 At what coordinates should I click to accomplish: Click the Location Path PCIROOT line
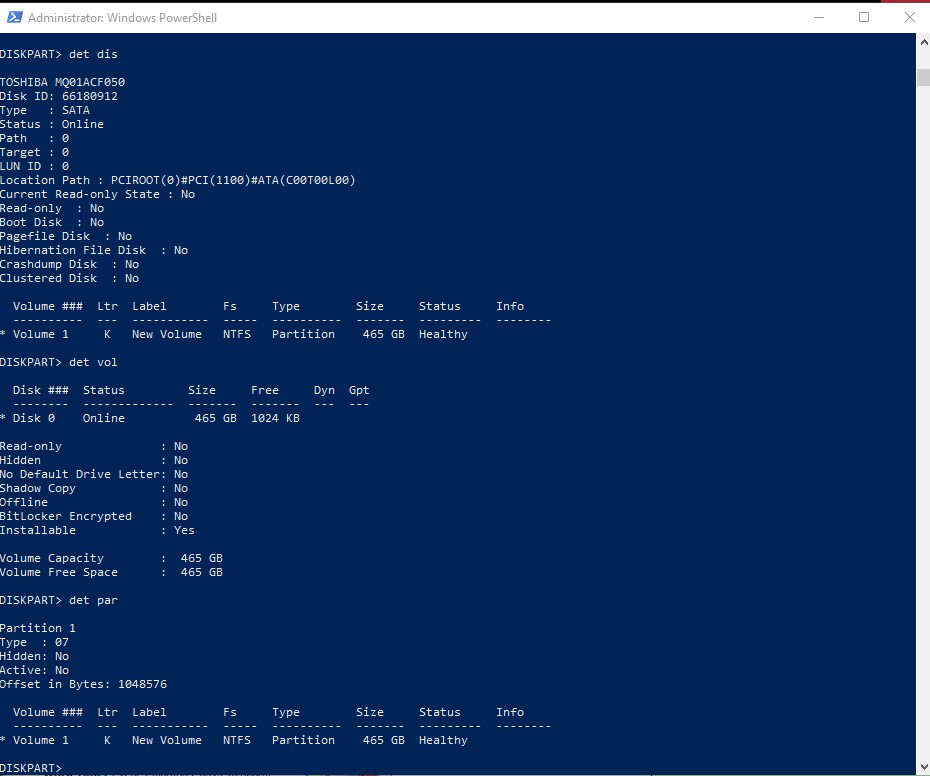point(178,180)
